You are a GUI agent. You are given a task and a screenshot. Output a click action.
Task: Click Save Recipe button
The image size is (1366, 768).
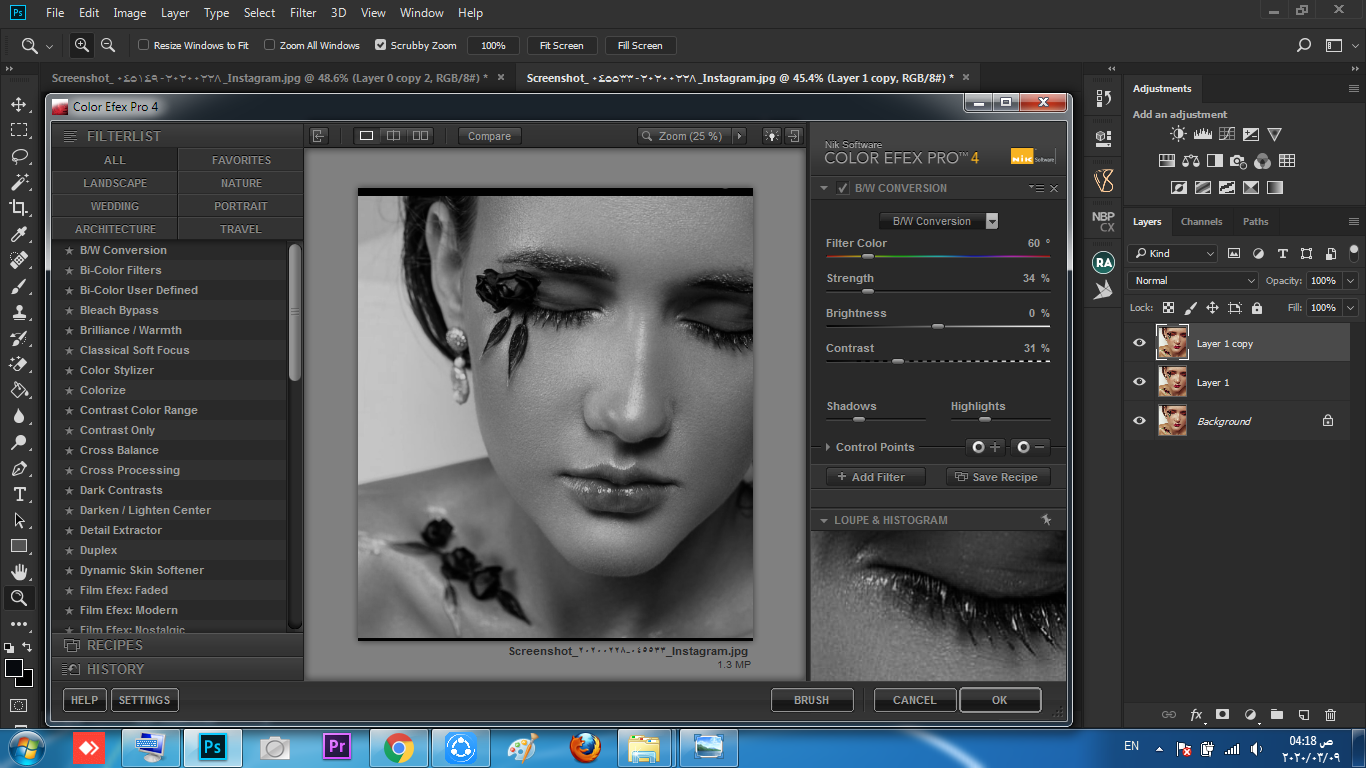click(x=998, y=477)
